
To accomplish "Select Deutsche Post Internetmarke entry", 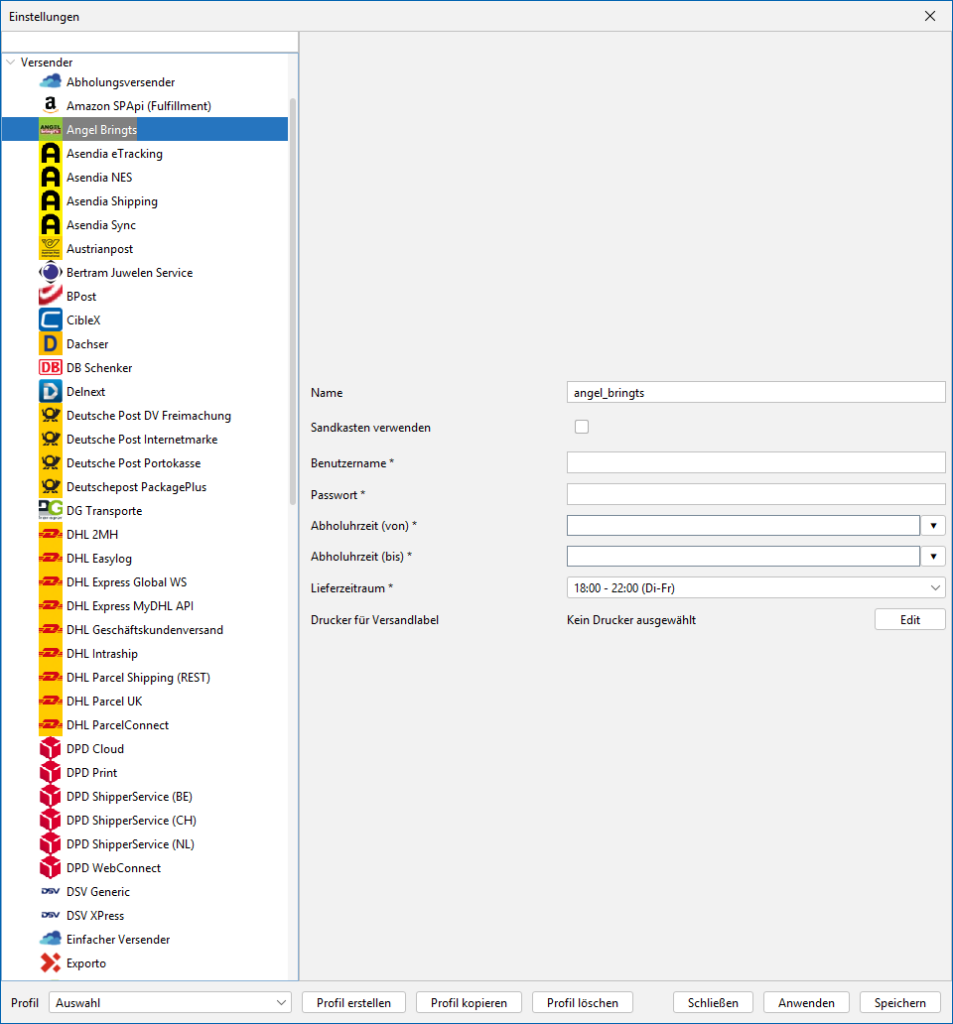I will pos(141,440).
